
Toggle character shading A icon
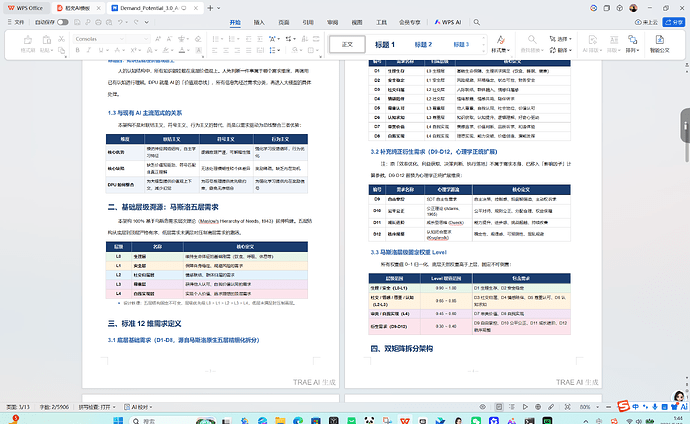(198, 50)
